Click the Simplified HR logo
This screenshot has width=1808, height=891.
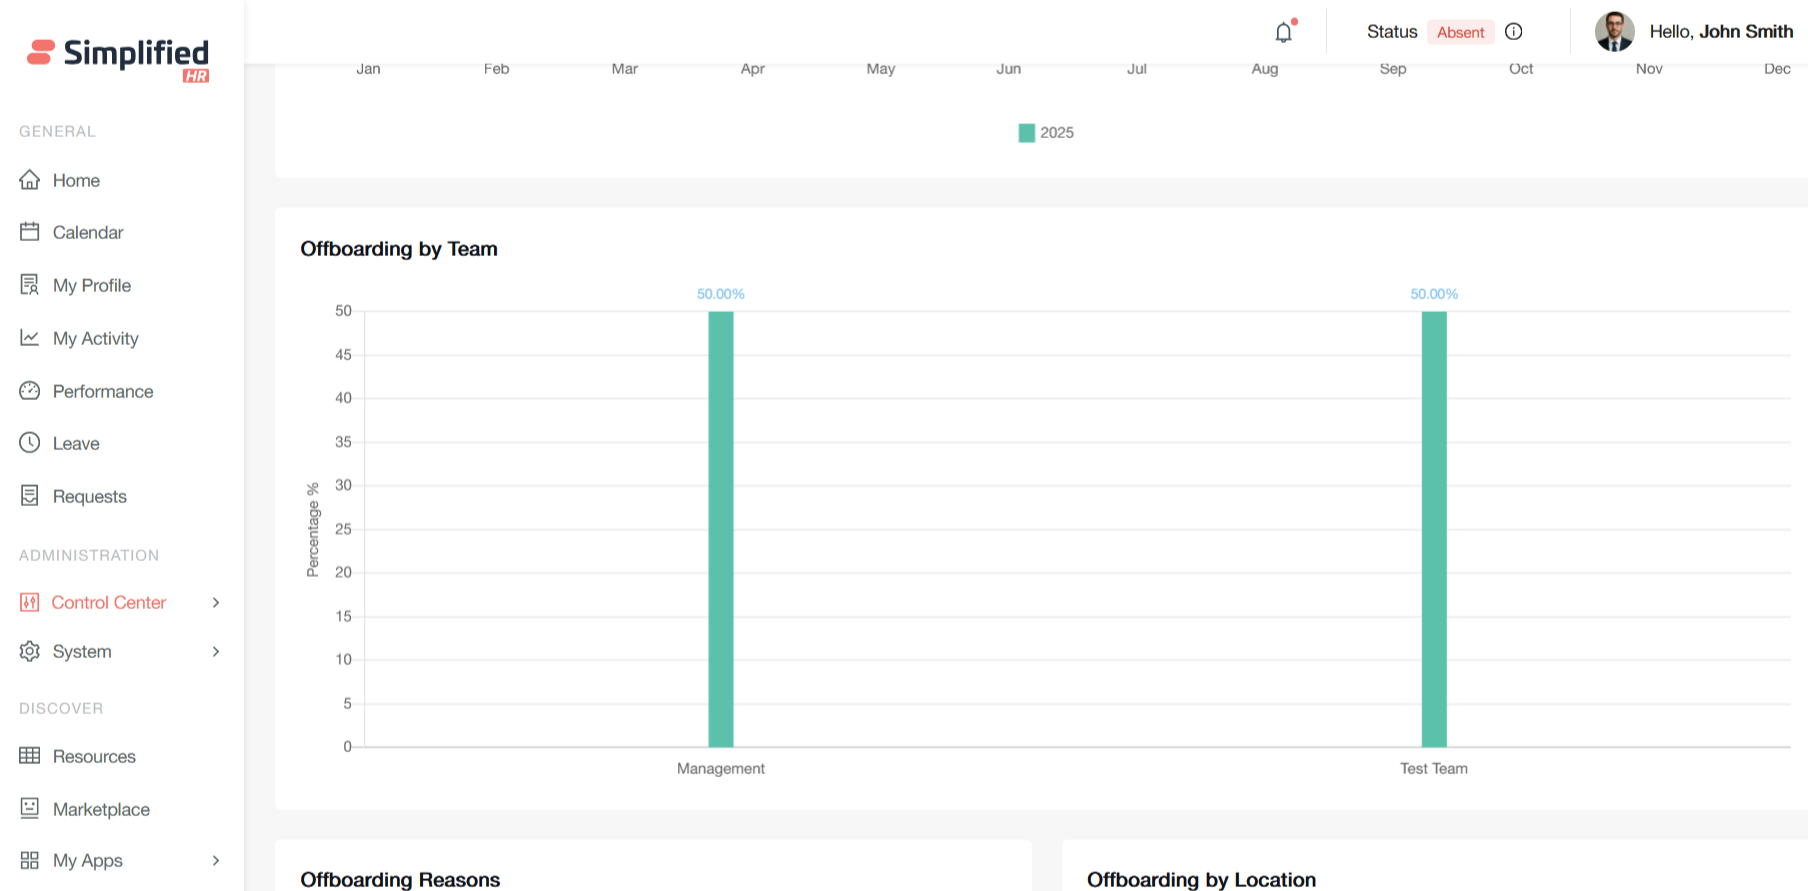pyautogui.click(x=119, y=57)
